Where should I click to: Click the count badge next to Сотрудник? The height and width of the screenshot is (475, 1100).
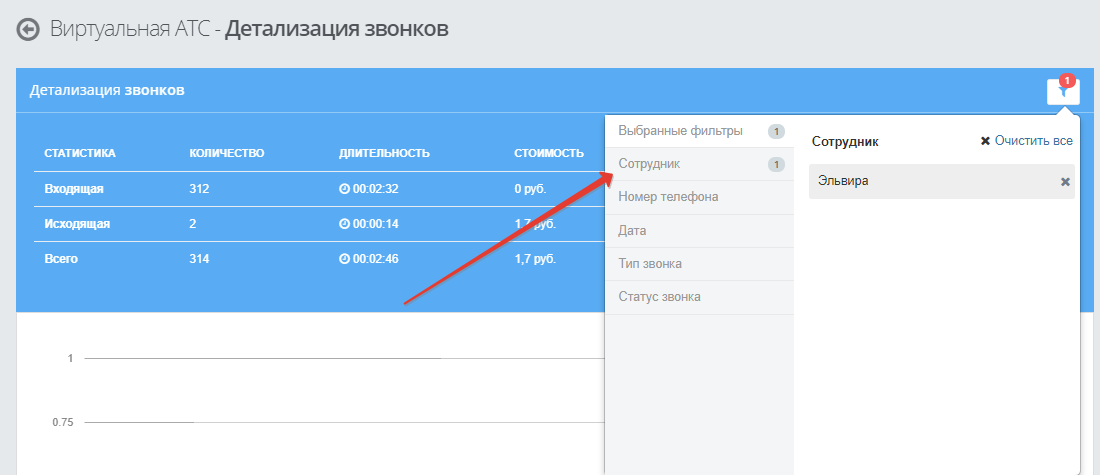coord(776,165)
